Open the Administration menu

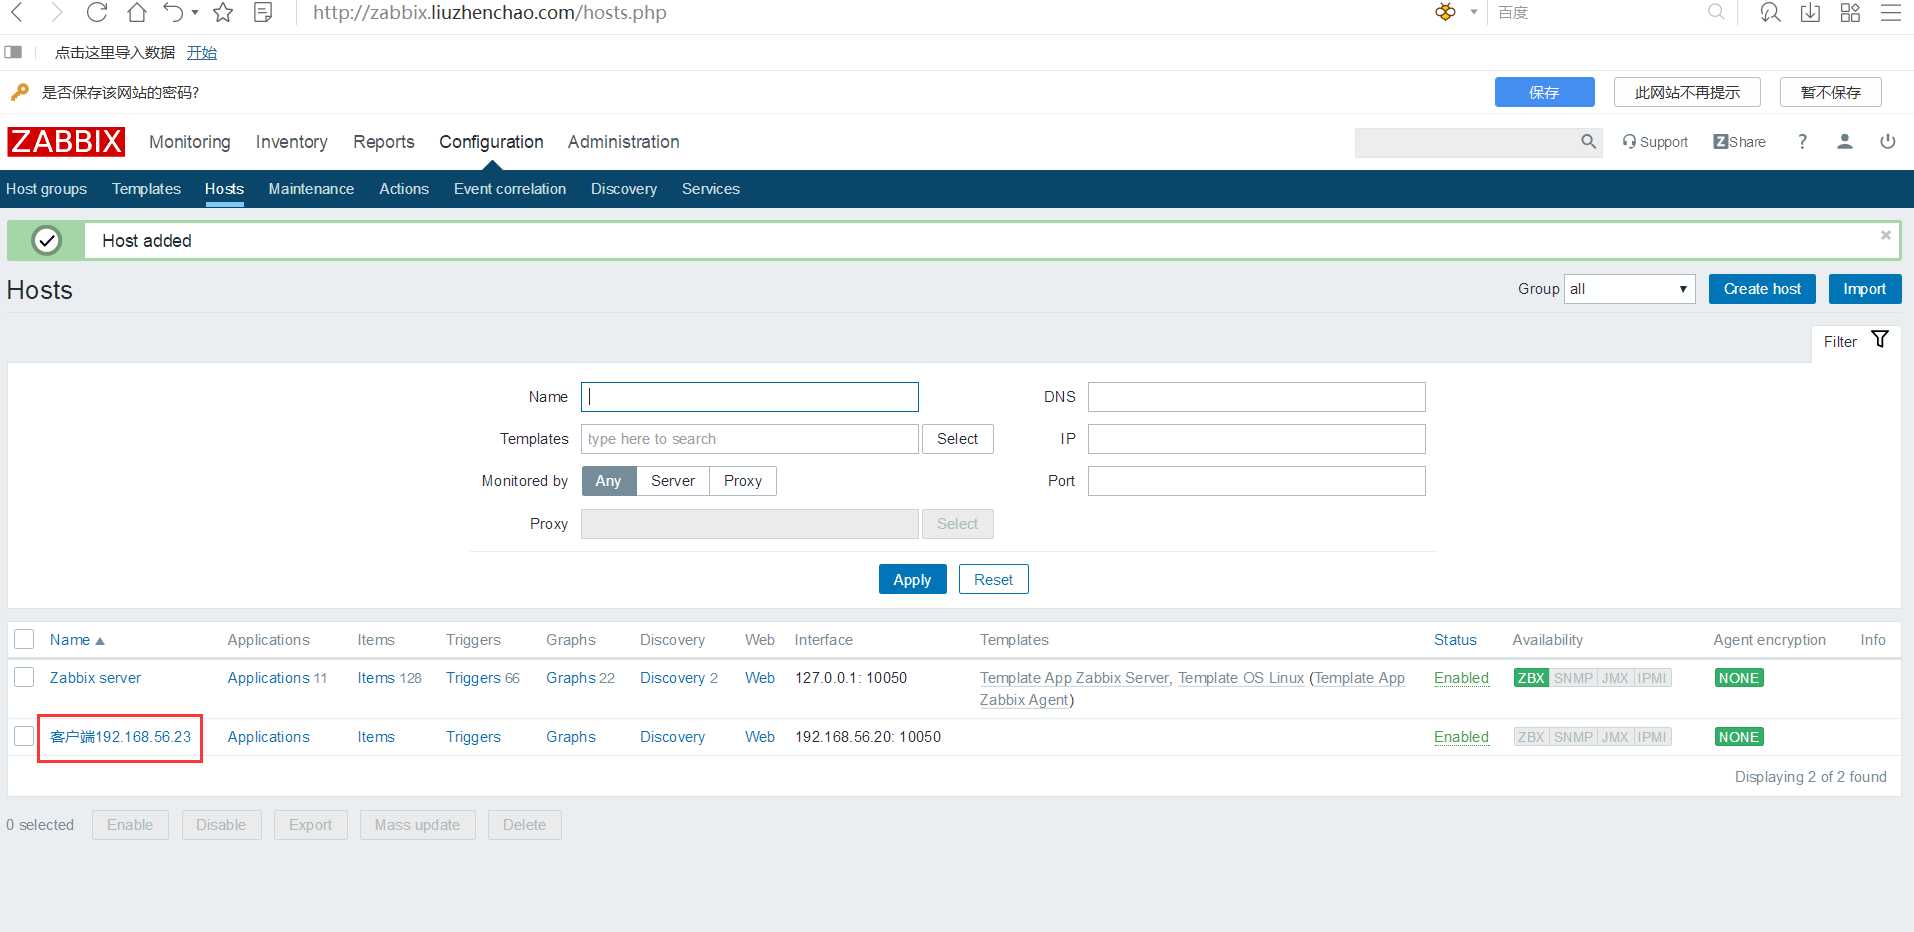[623, 142]
